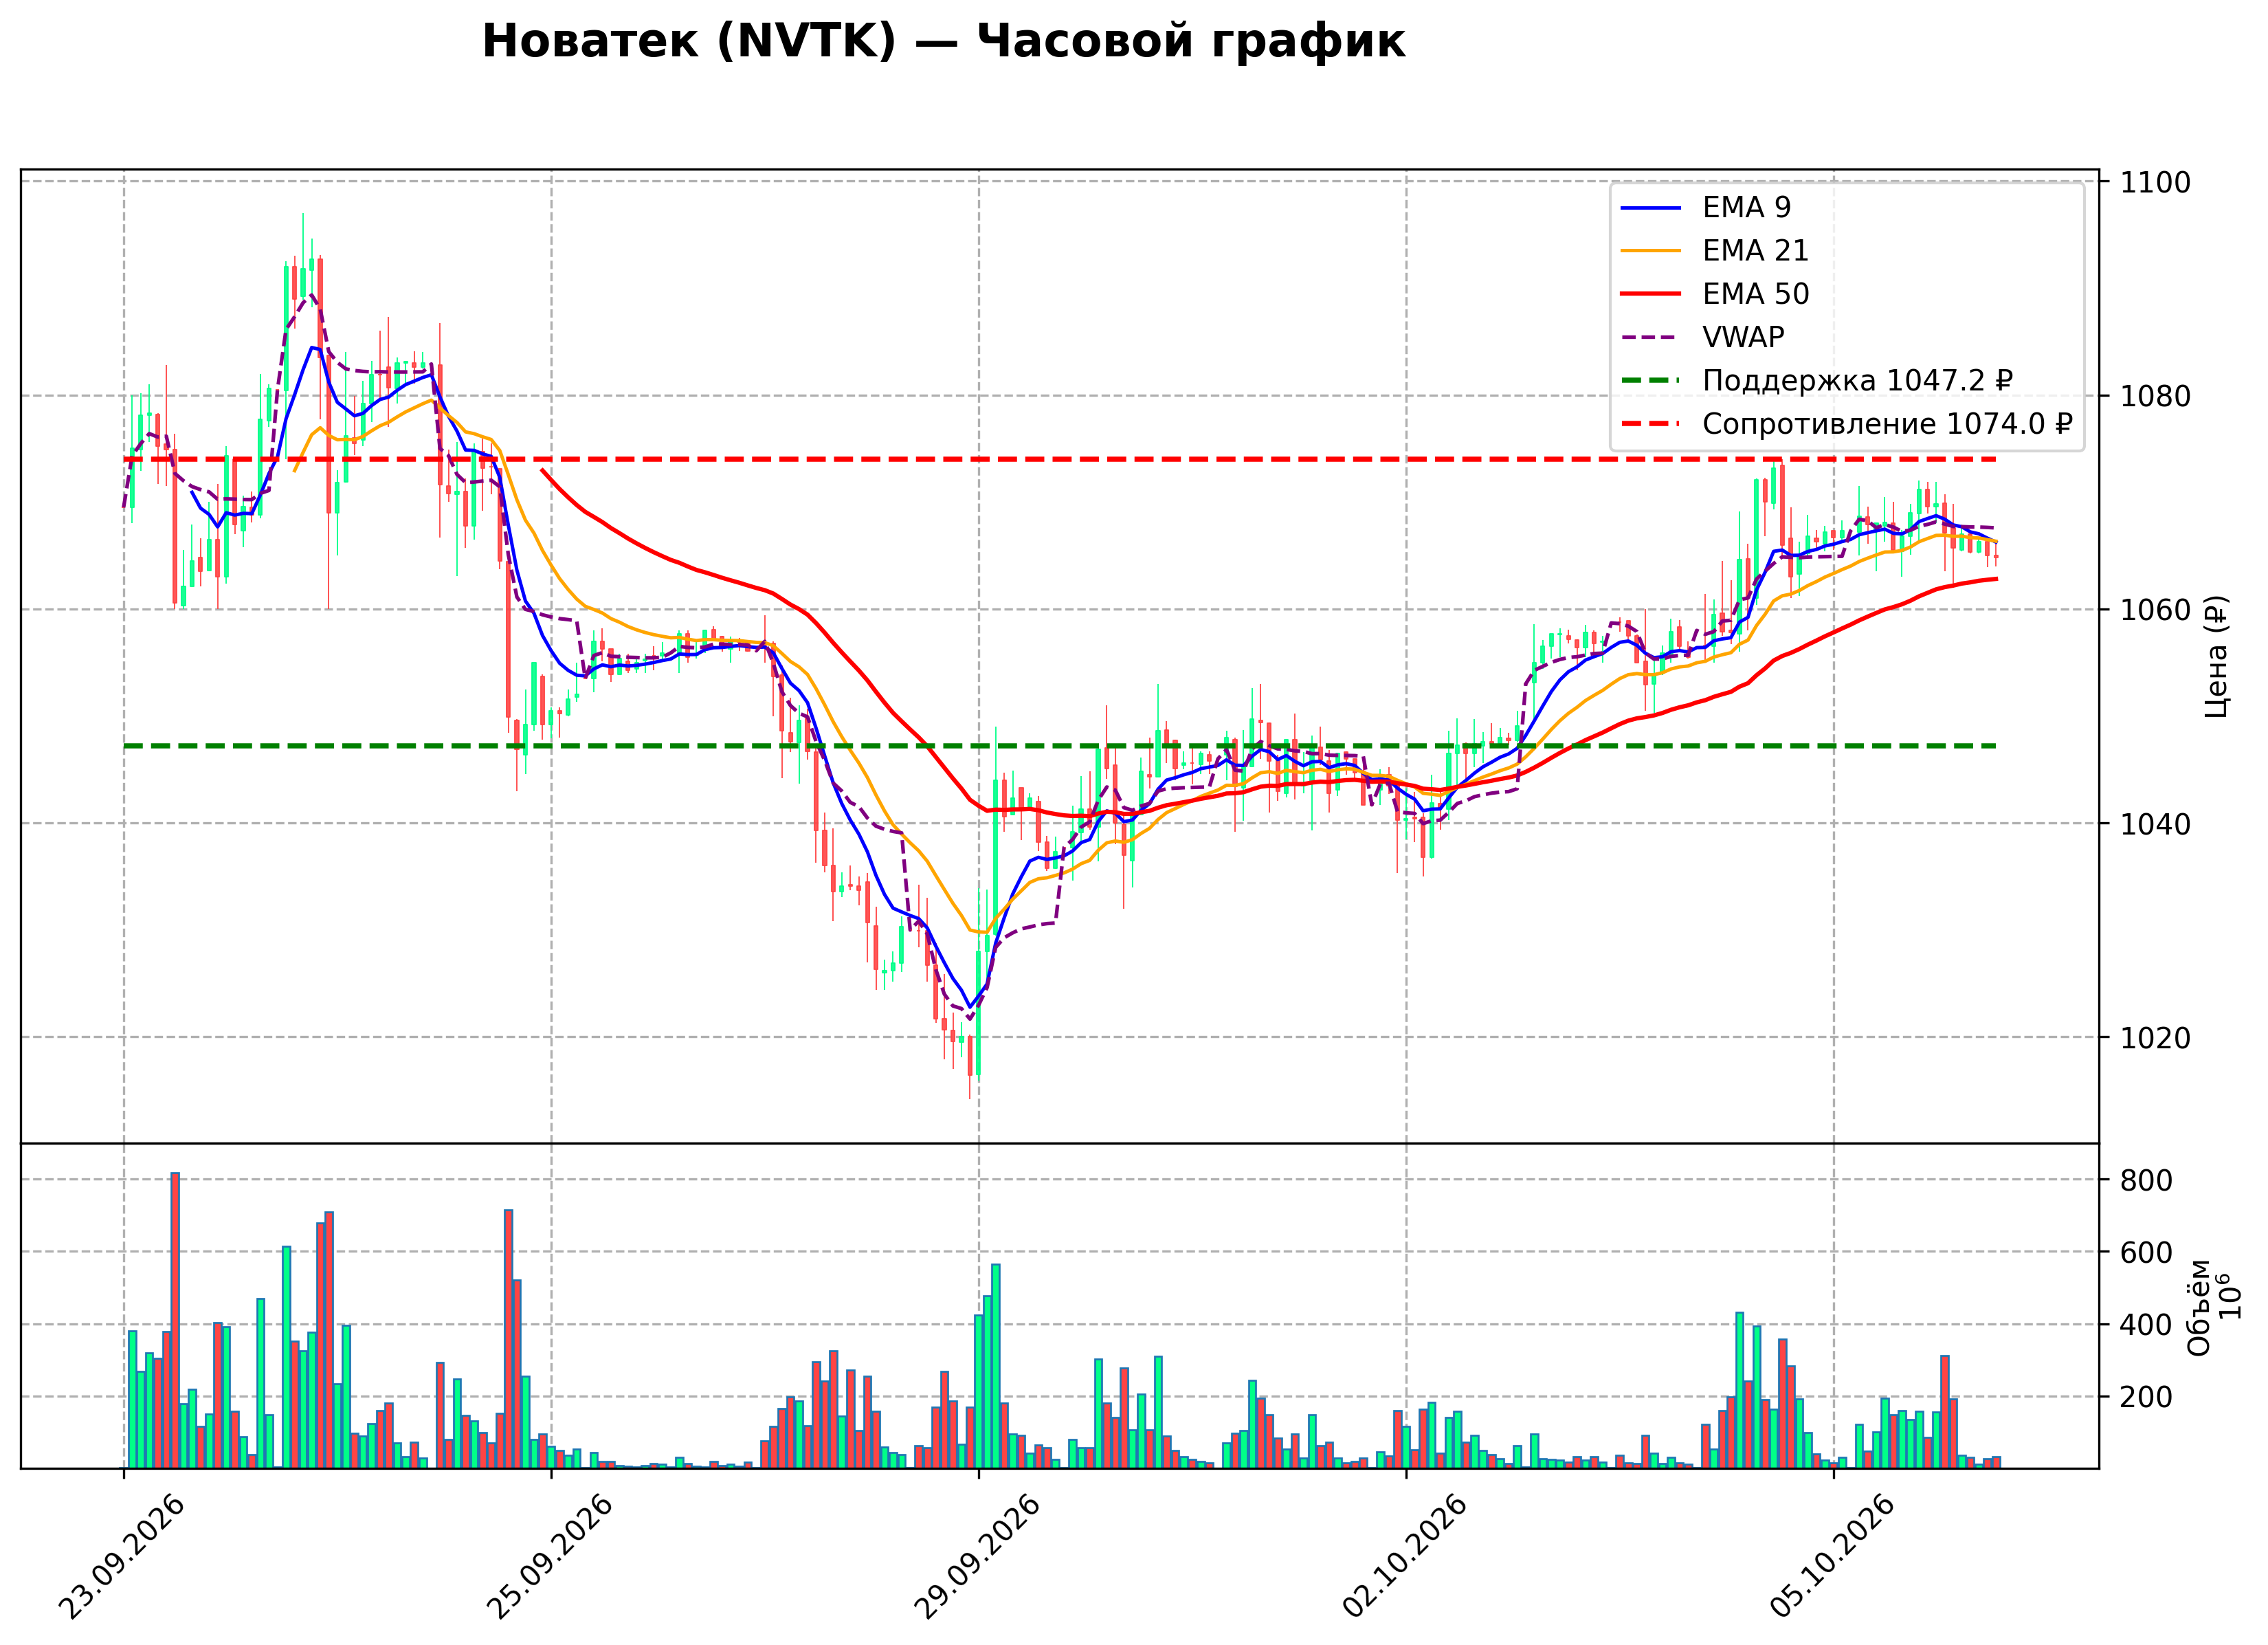
Task: Click the 'Цена (₽)' axis title
Action: tap(2216, 656)
